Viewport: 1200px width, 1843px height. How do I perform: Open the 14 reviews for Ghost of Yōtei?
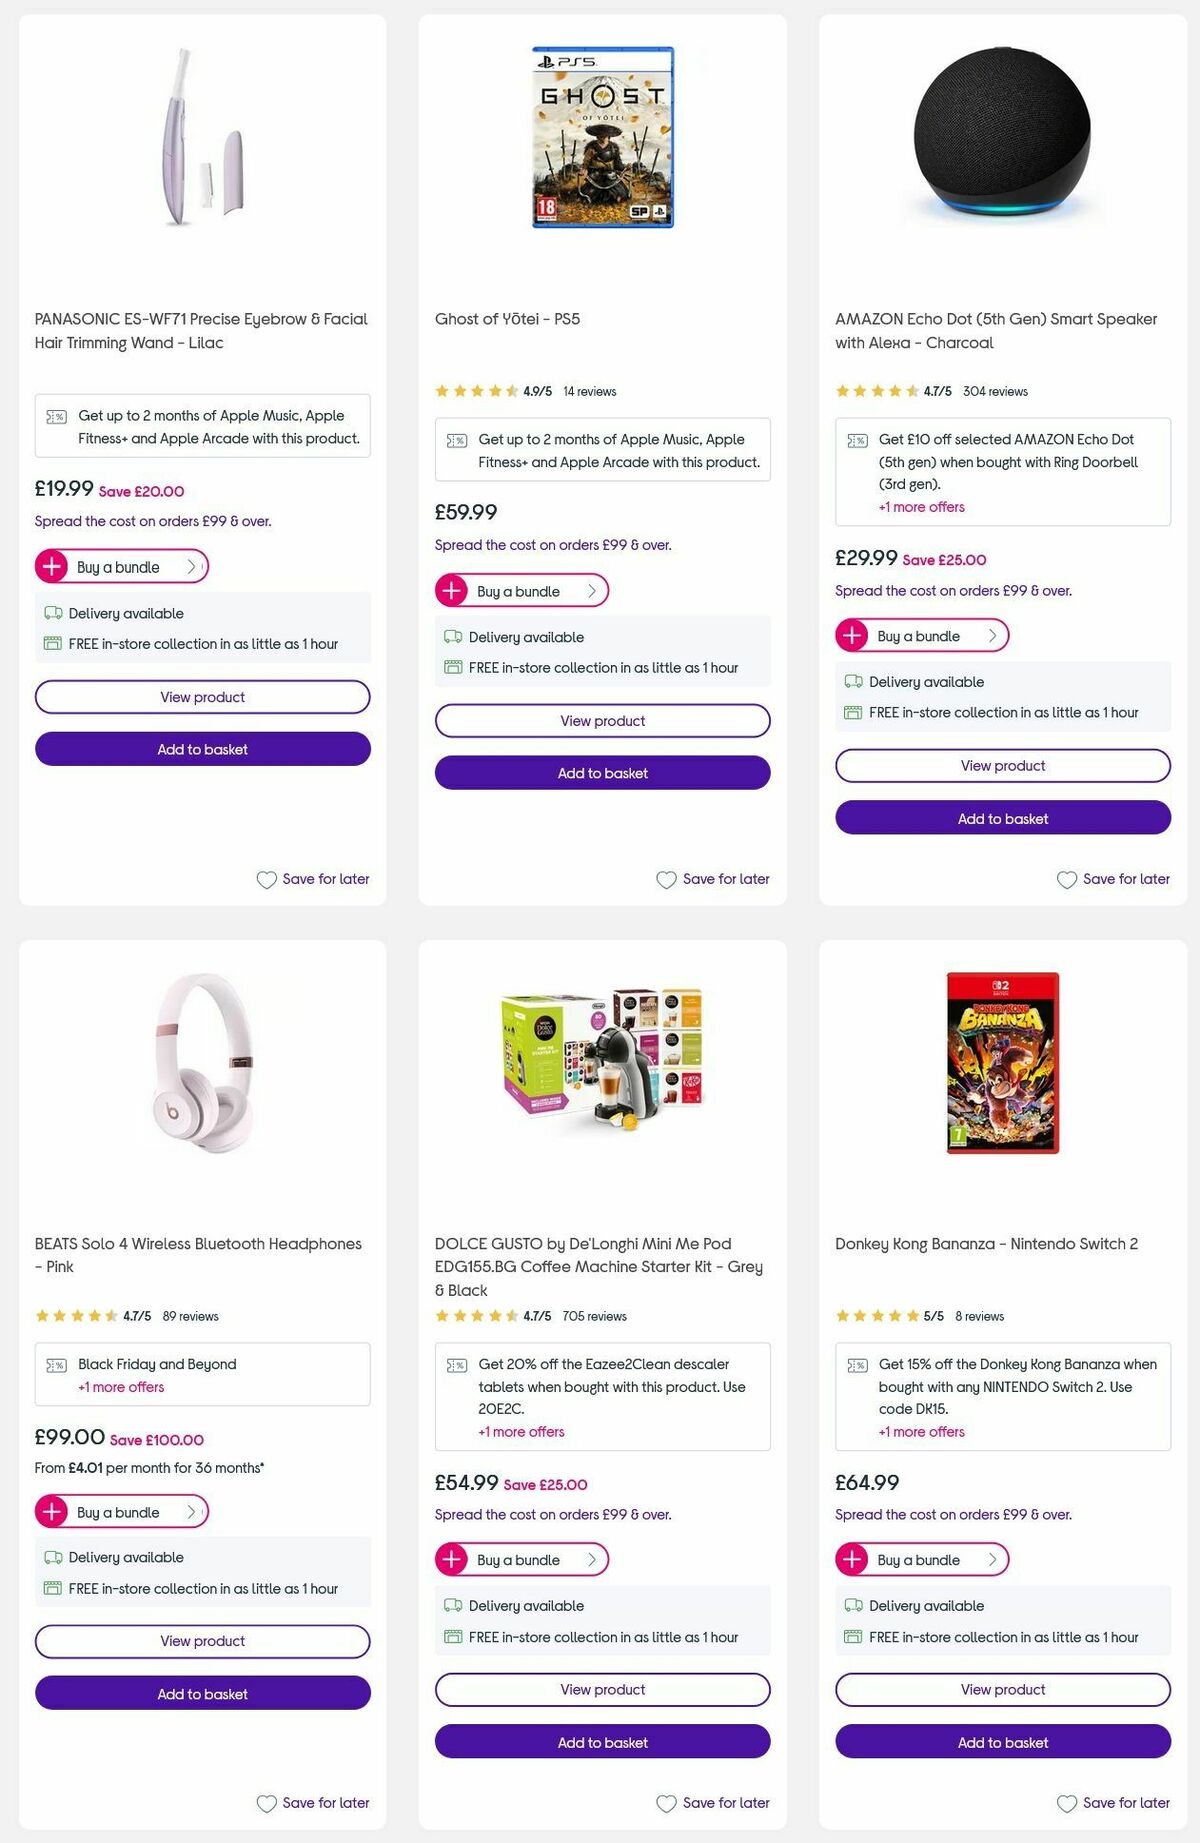click(590, 391)
